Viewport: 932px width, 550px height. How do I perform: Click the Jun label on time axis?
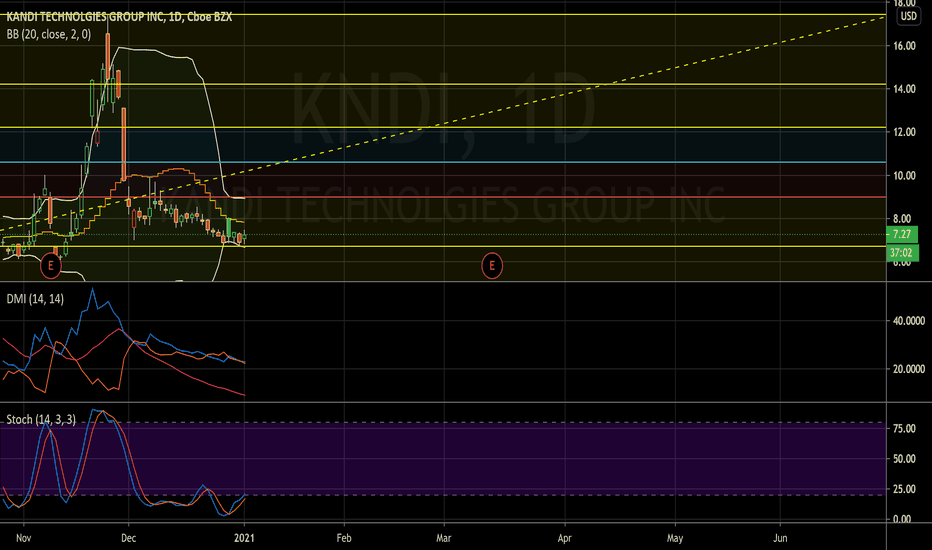pos(780,538)
